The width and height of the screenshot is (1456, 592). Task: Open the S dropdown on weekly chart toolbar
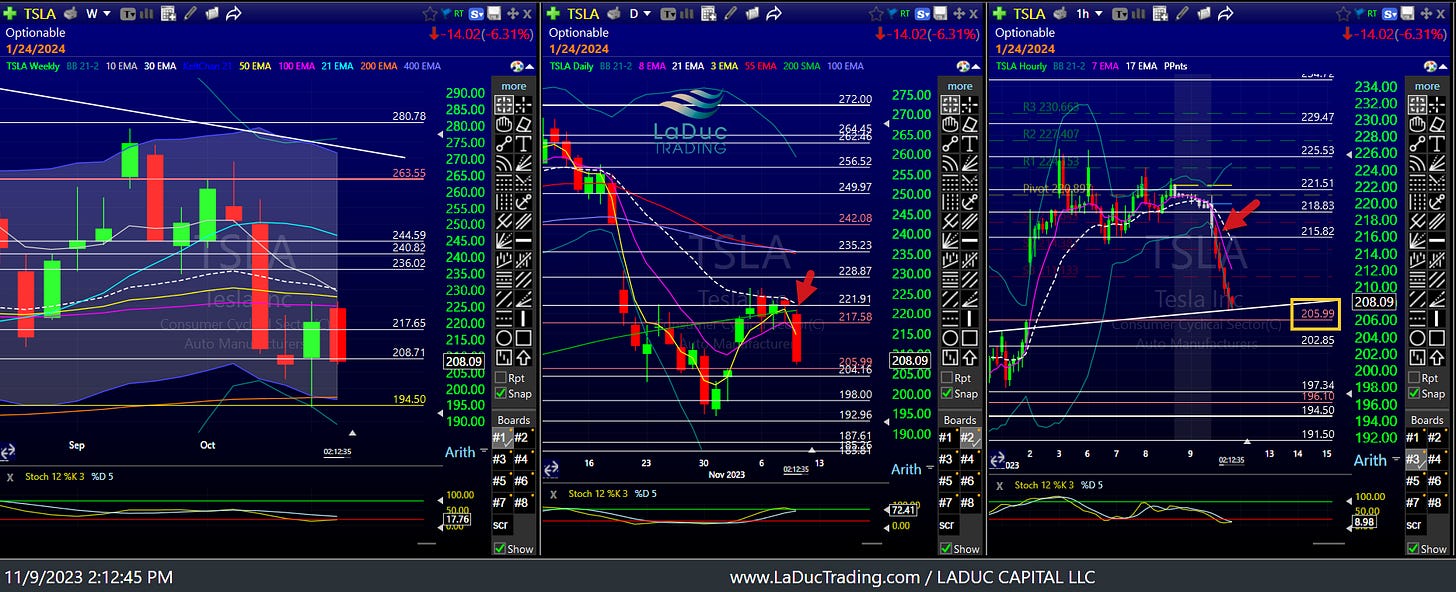pos(476,14)
